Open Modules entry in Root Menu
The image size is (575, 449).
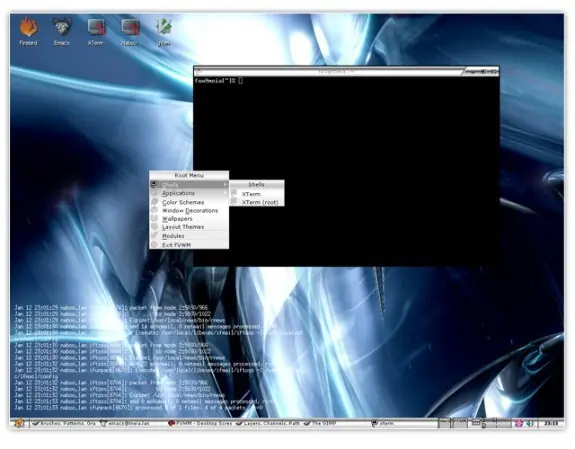[x=189, y=236]
